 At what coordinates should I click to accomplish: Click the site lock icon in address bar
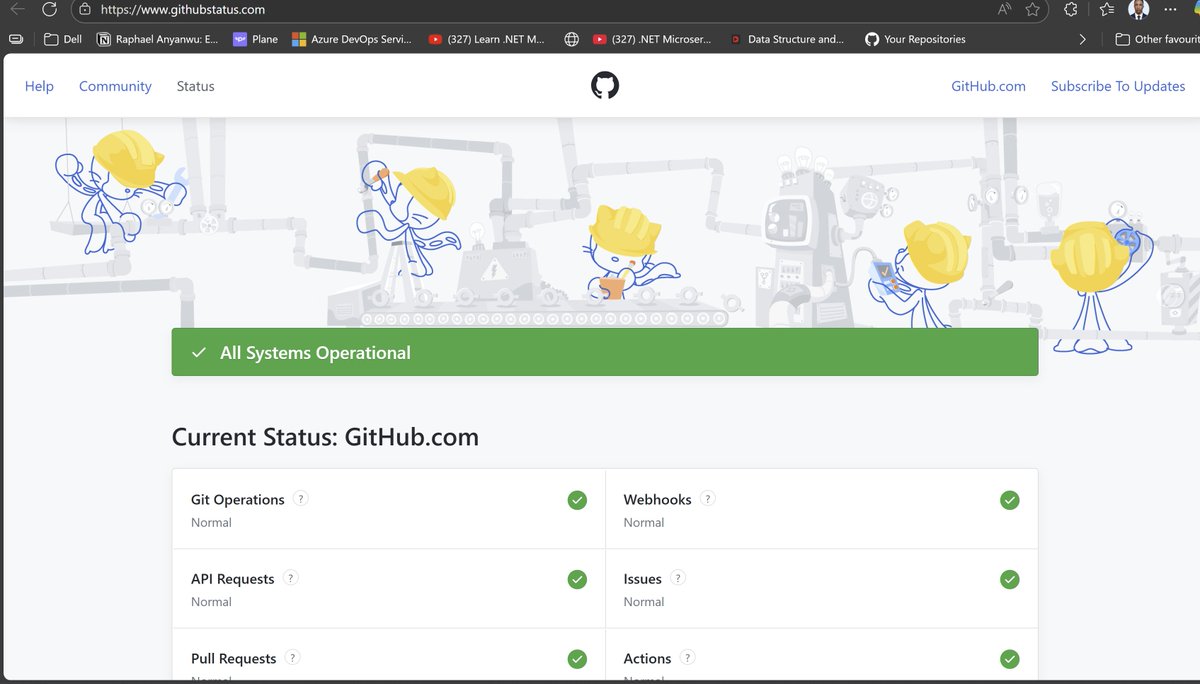(x=85, y=10)
